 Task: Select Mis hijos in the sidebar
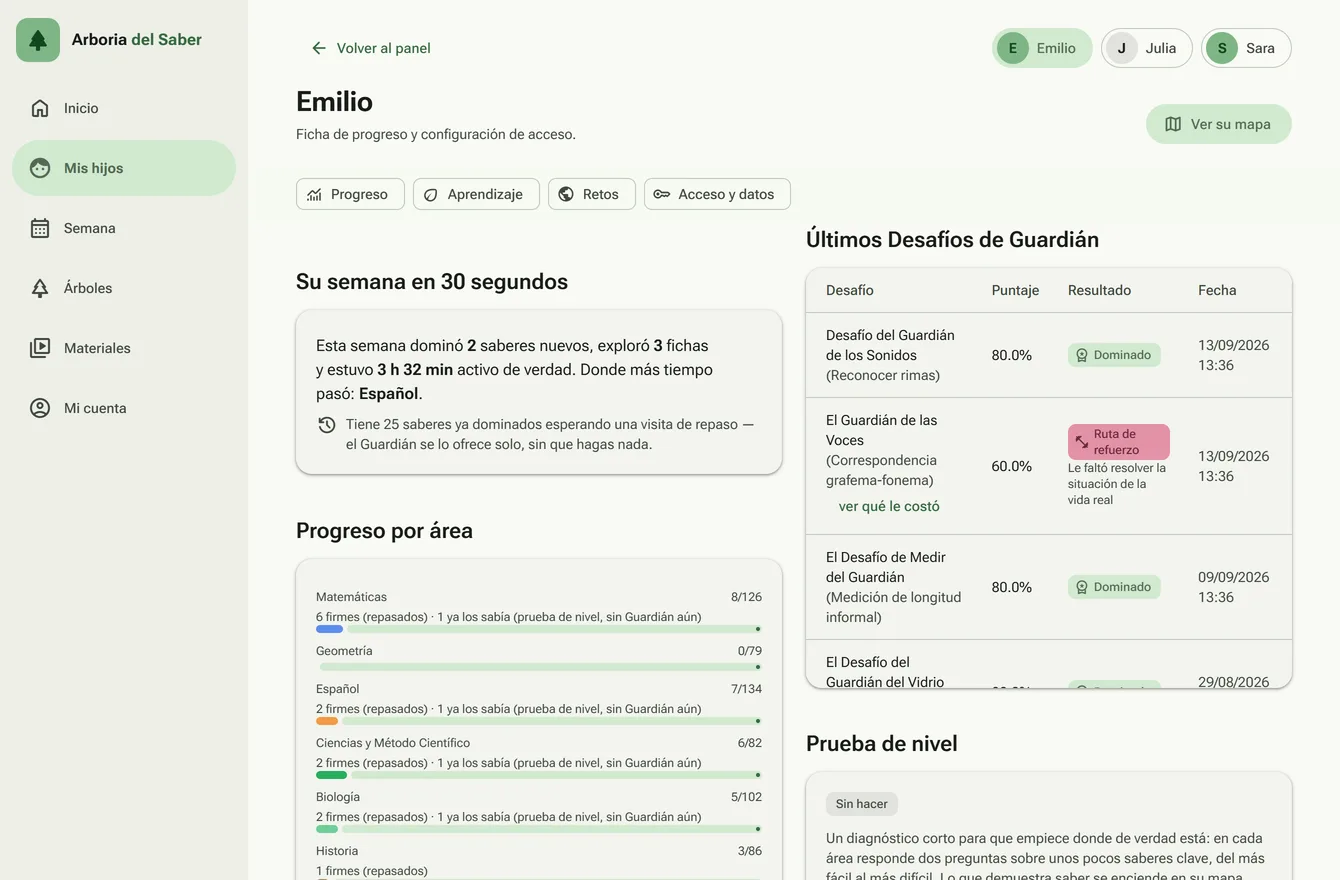tap(124, 168)
